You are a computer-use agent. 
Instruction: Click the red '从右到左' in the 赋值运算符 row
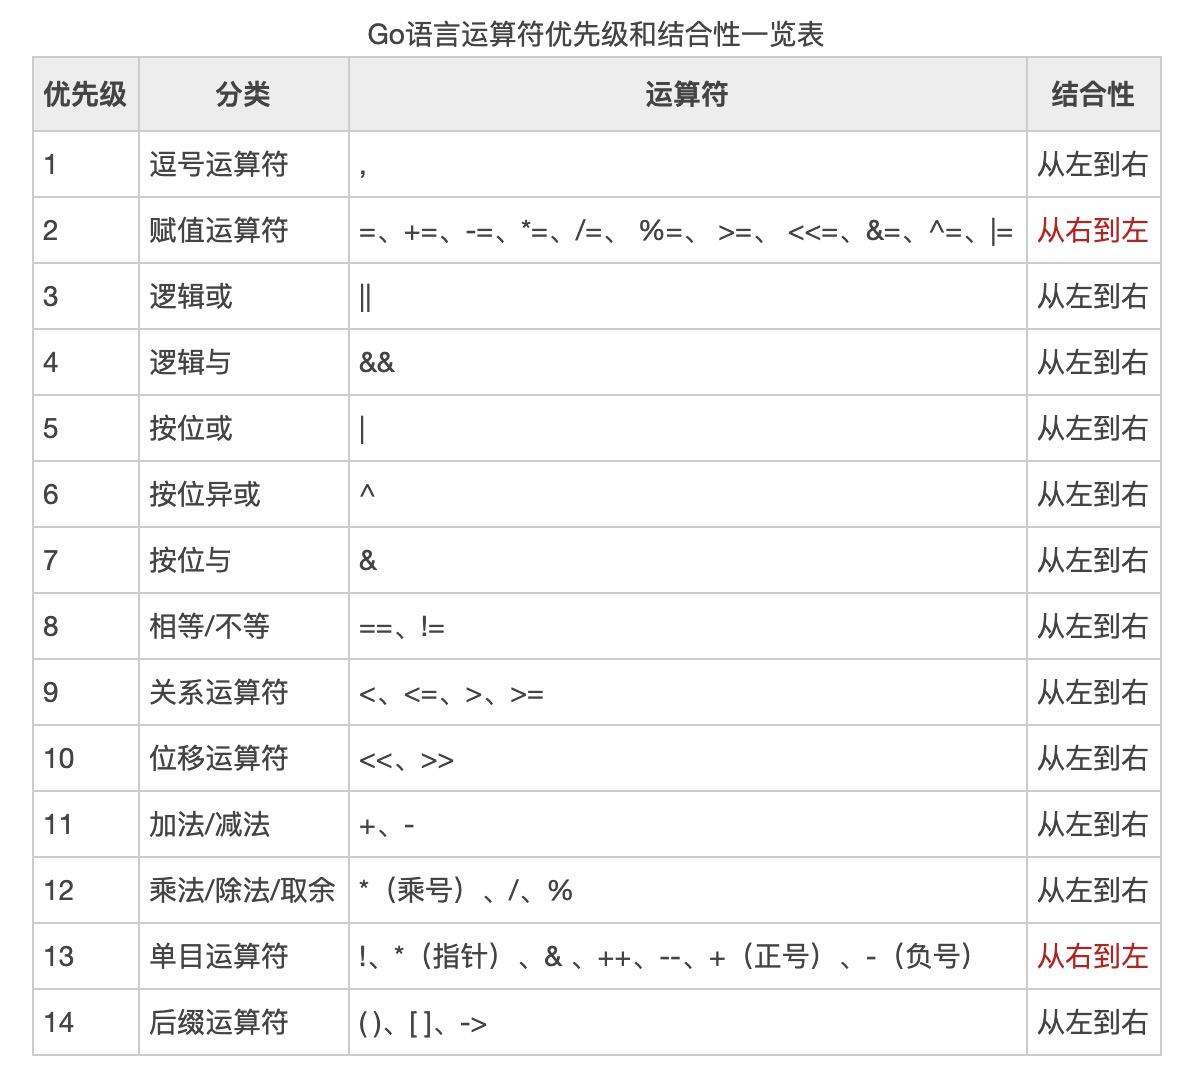(x=1093, y=231)
